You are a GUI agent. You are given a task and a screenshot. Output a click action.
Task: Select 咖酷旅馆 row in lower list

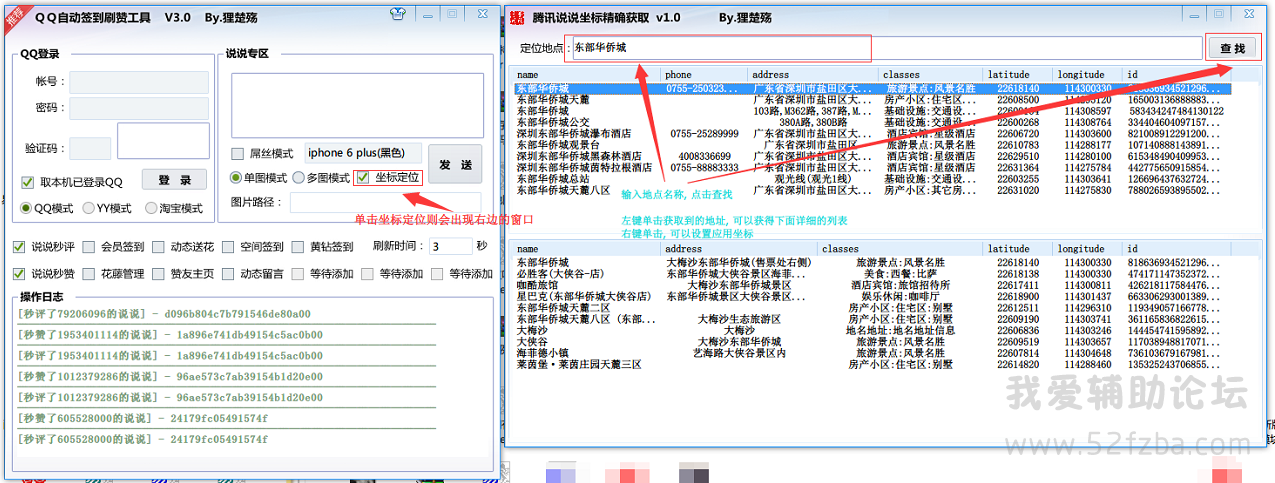click(871, 285)
